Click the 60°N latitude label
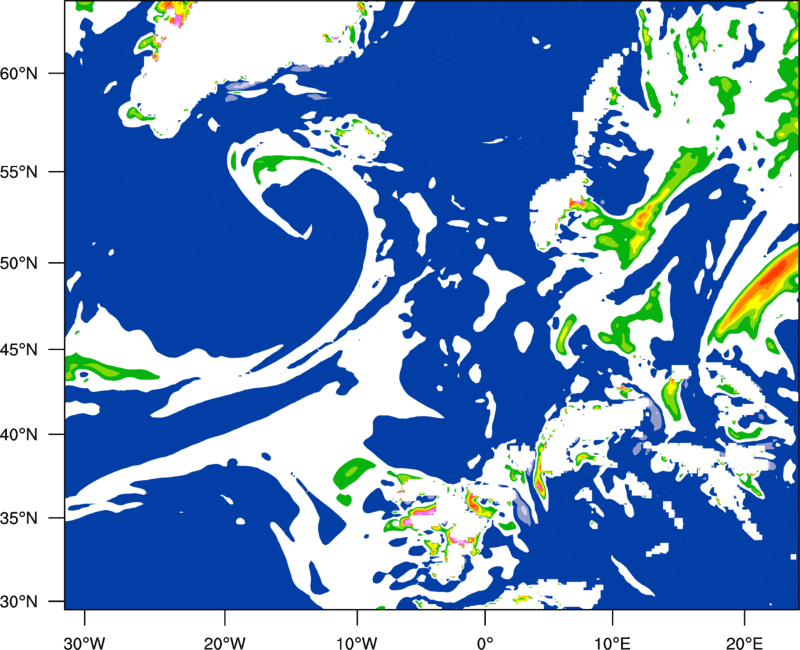800x650 pixels. coord(19,73)
